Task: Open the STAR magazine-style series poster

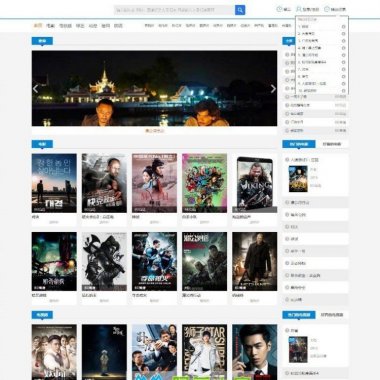Action: pyautogui.click(x=204, y=352)
